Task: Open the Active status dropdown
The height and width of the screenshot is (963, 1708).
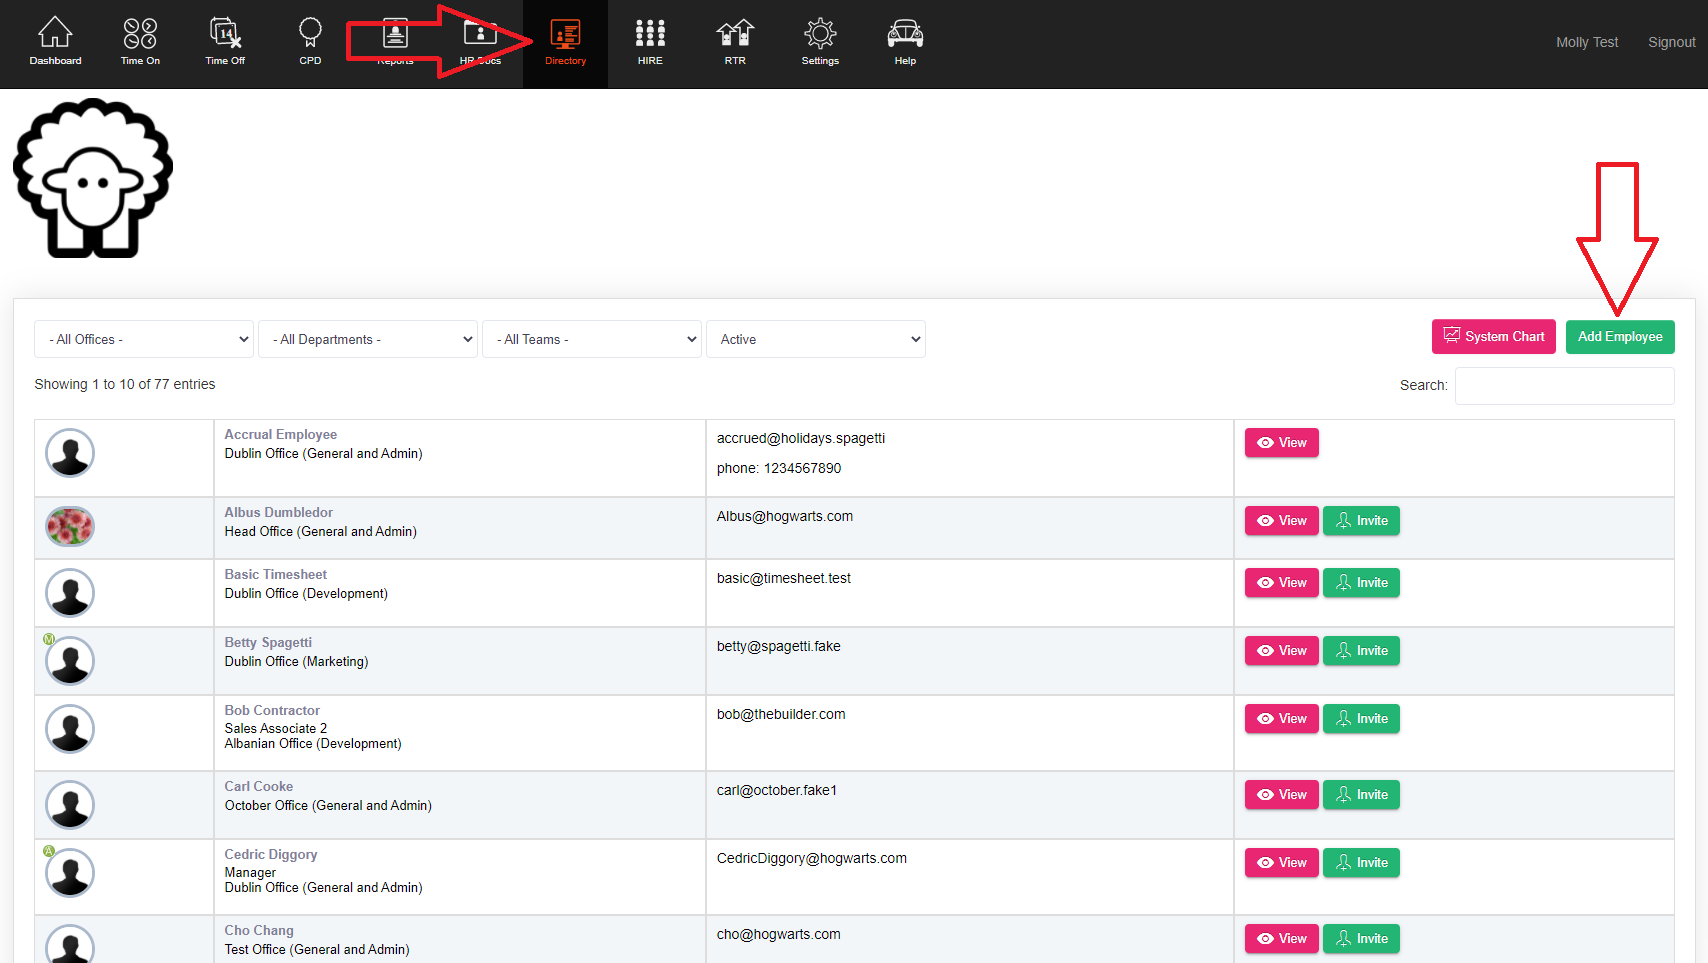Action: [x=816, y=339]
